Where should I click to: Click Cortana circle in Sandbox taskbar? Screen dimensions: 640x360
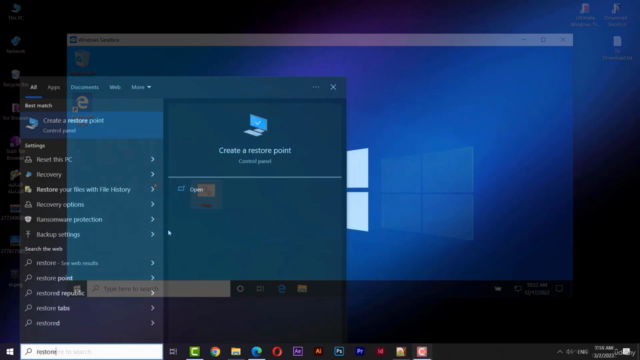pyautogui.click(x=240, y=289)
